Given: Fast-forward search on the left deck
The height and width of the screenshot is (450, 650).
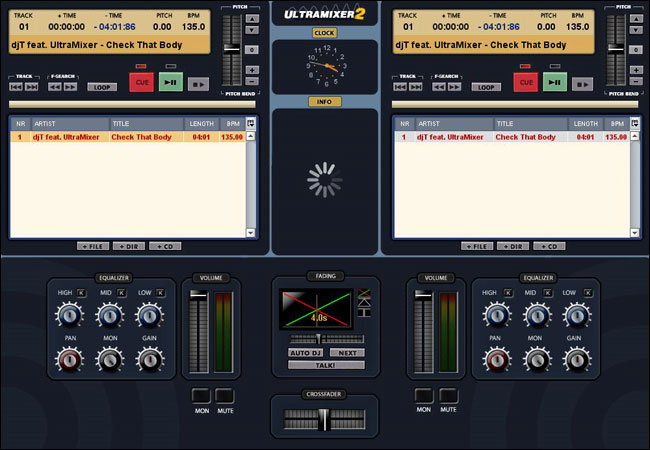Looking at the screenshot, I should point(71,87).
